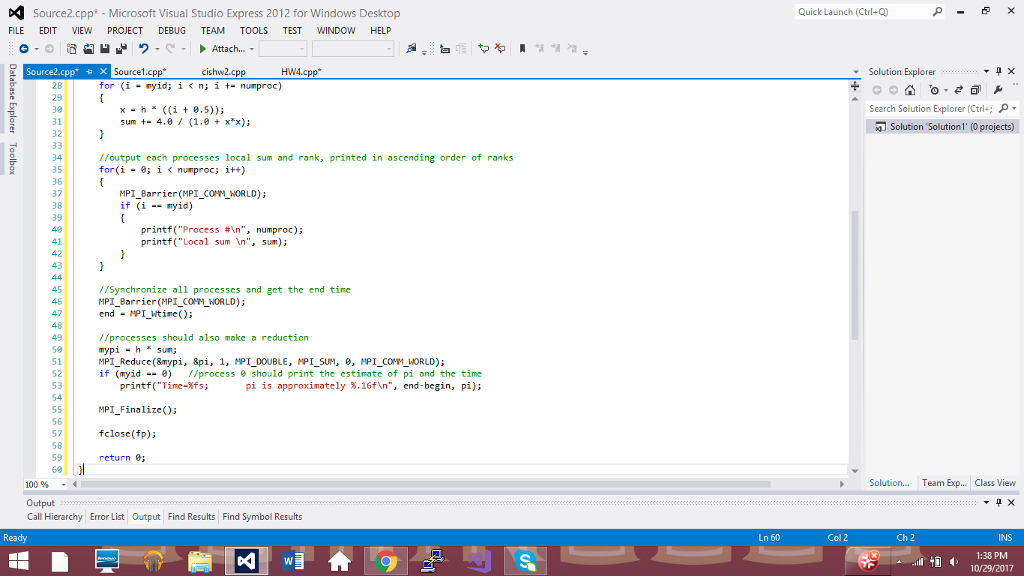The image size is (1024, 576).
Task: Click the Home icon in Solution Explorer
Action: (x=910, y=90)
